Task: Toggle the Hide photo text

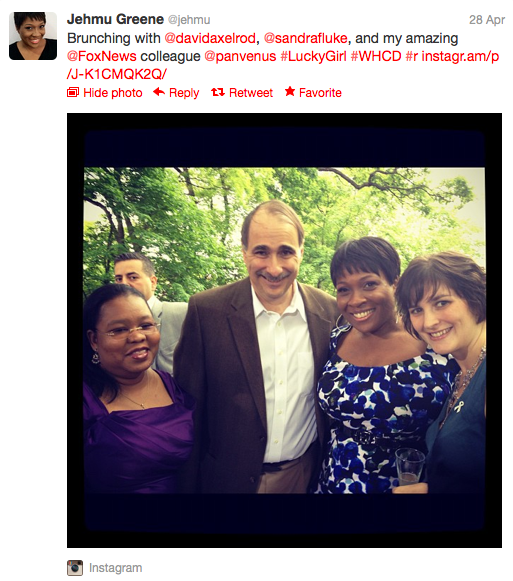Action: point(113,93)
